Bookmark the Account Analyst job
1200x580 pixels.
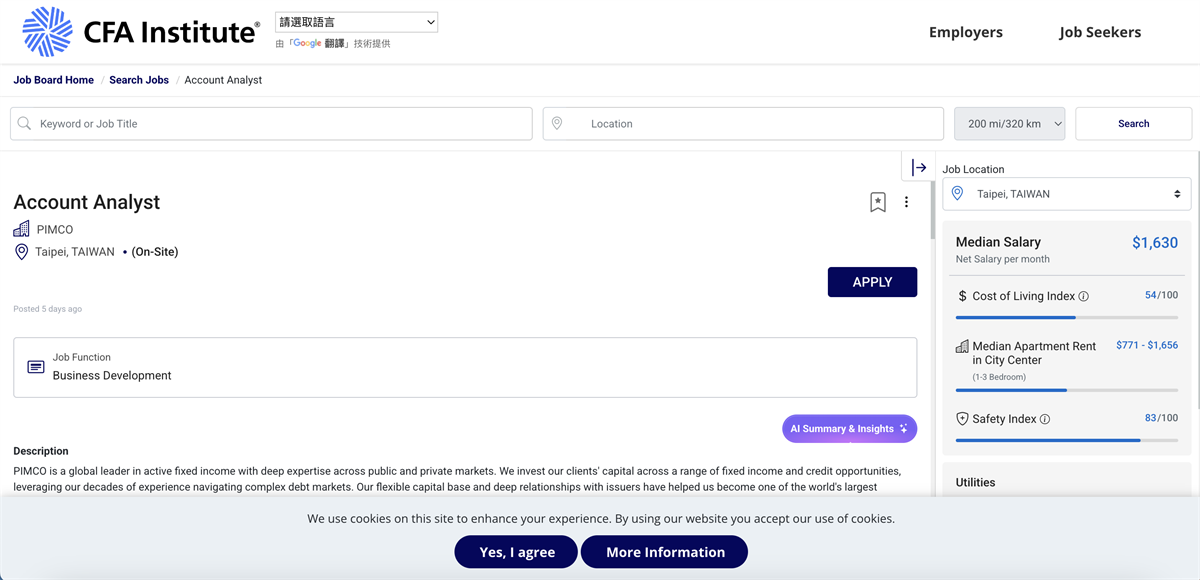tap(877, 202)
